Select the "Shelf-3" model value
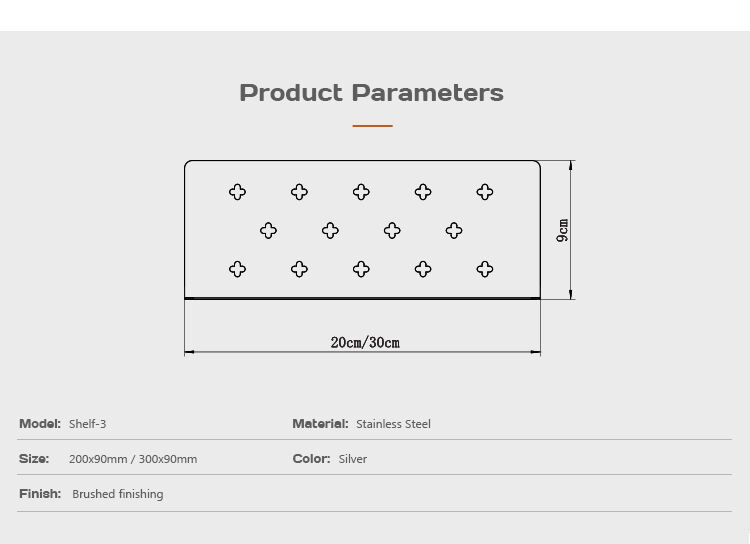The width and height of the screenshot is (750, 544). tap(87, 424)
